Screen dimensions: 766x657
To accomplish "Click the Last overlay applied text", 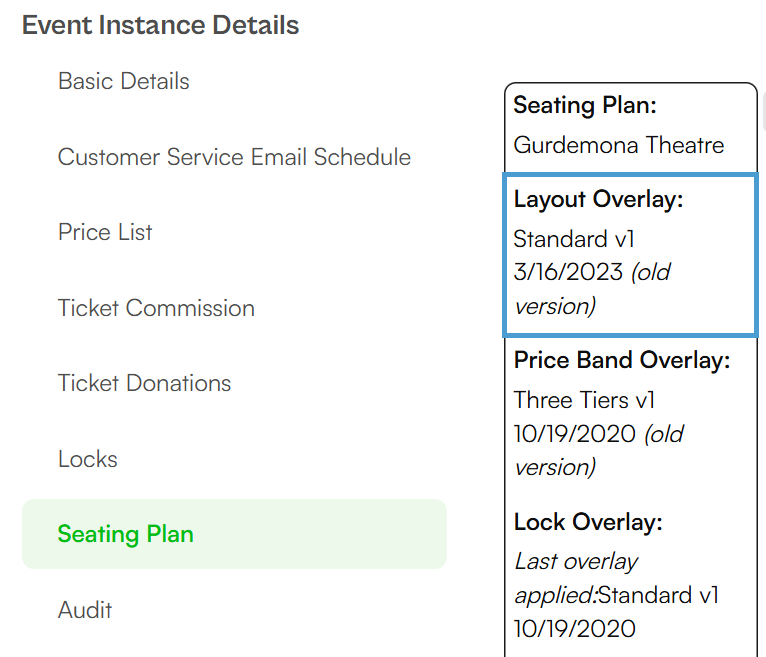I will (x=575, y=578).
